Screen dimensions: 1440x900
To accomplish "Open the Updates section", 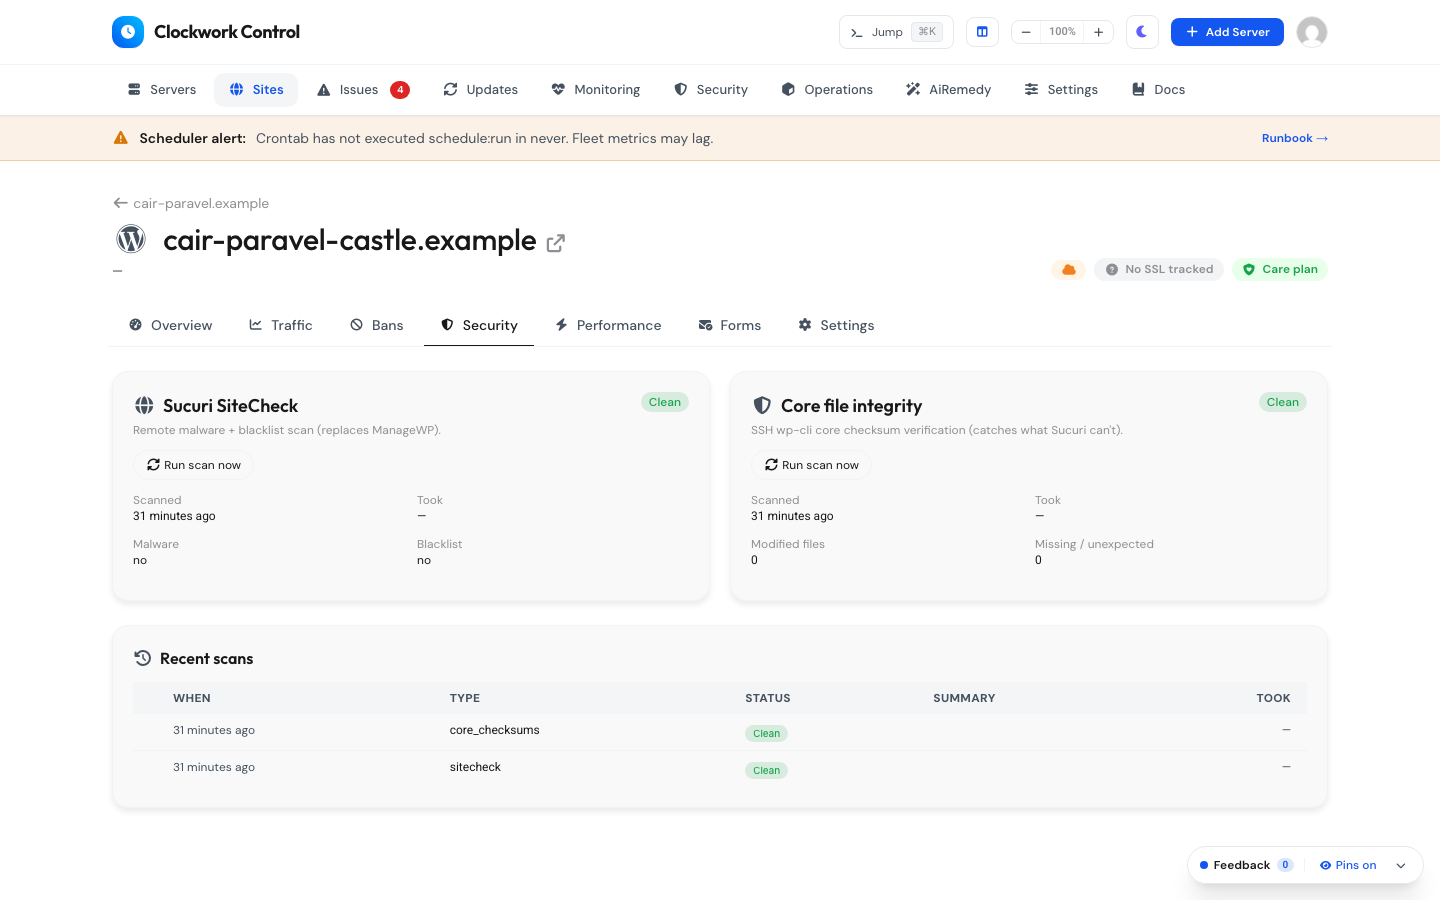I will (x=481, y=90).
